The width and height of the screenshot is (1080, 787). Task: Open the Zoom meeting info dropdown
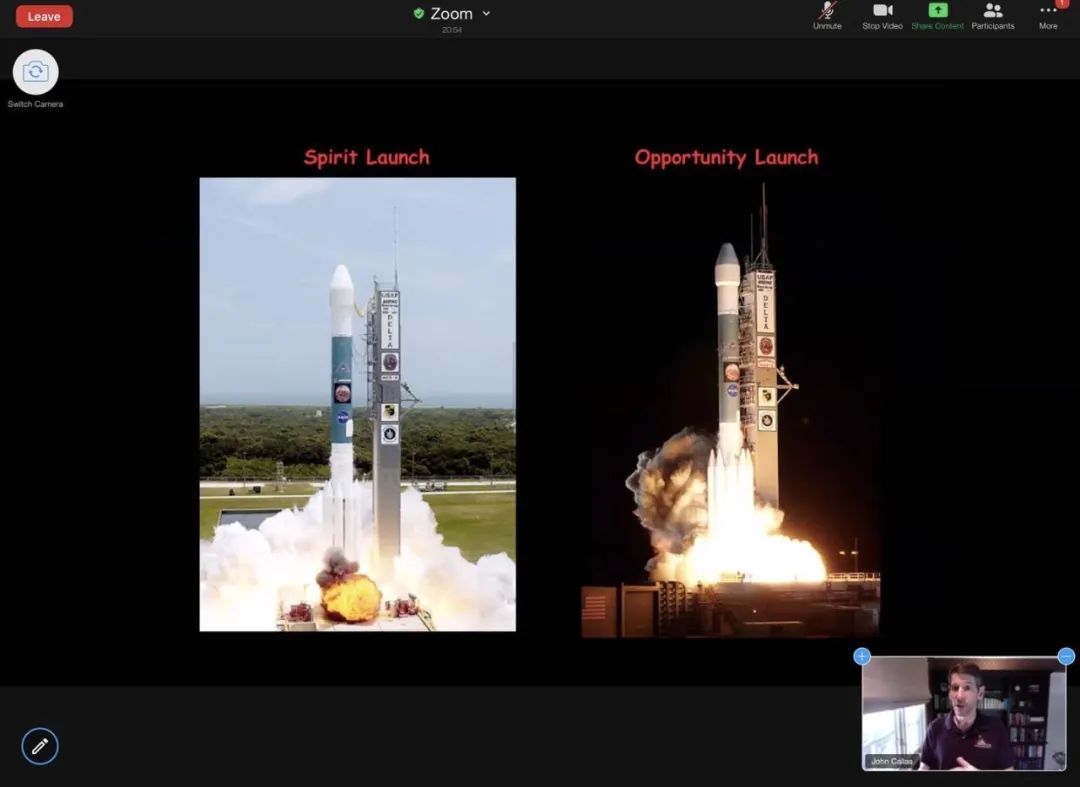(x=486, y=13)
